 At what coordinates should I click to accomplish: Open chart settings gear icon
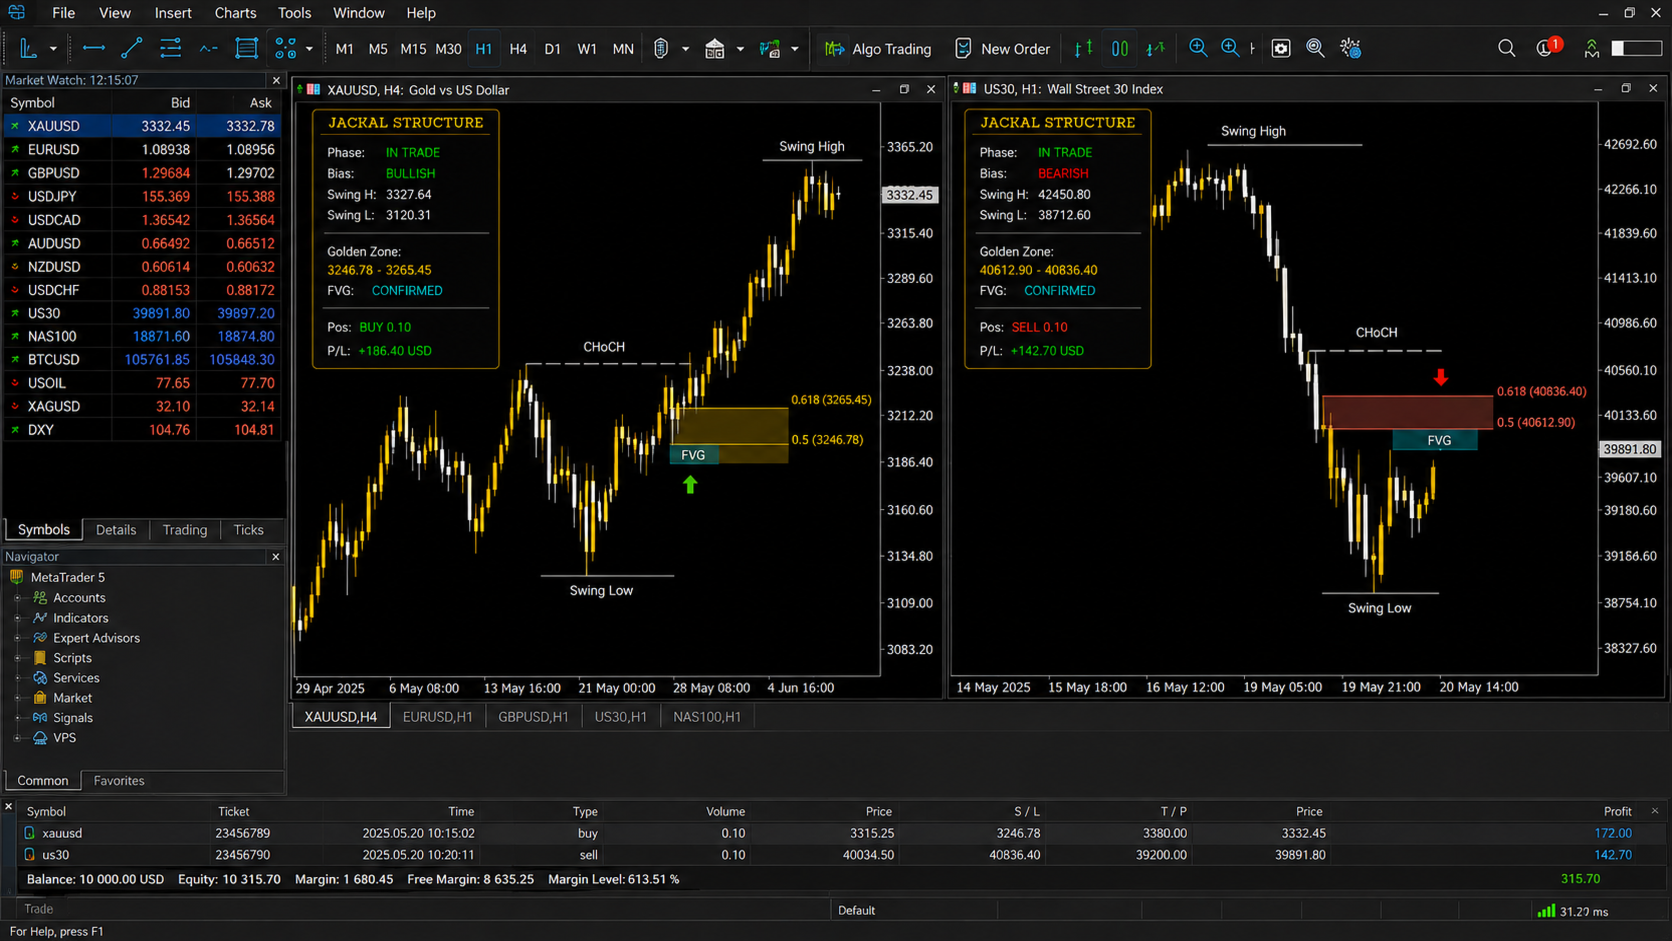pyautogui.click(x=1351, y=48)
